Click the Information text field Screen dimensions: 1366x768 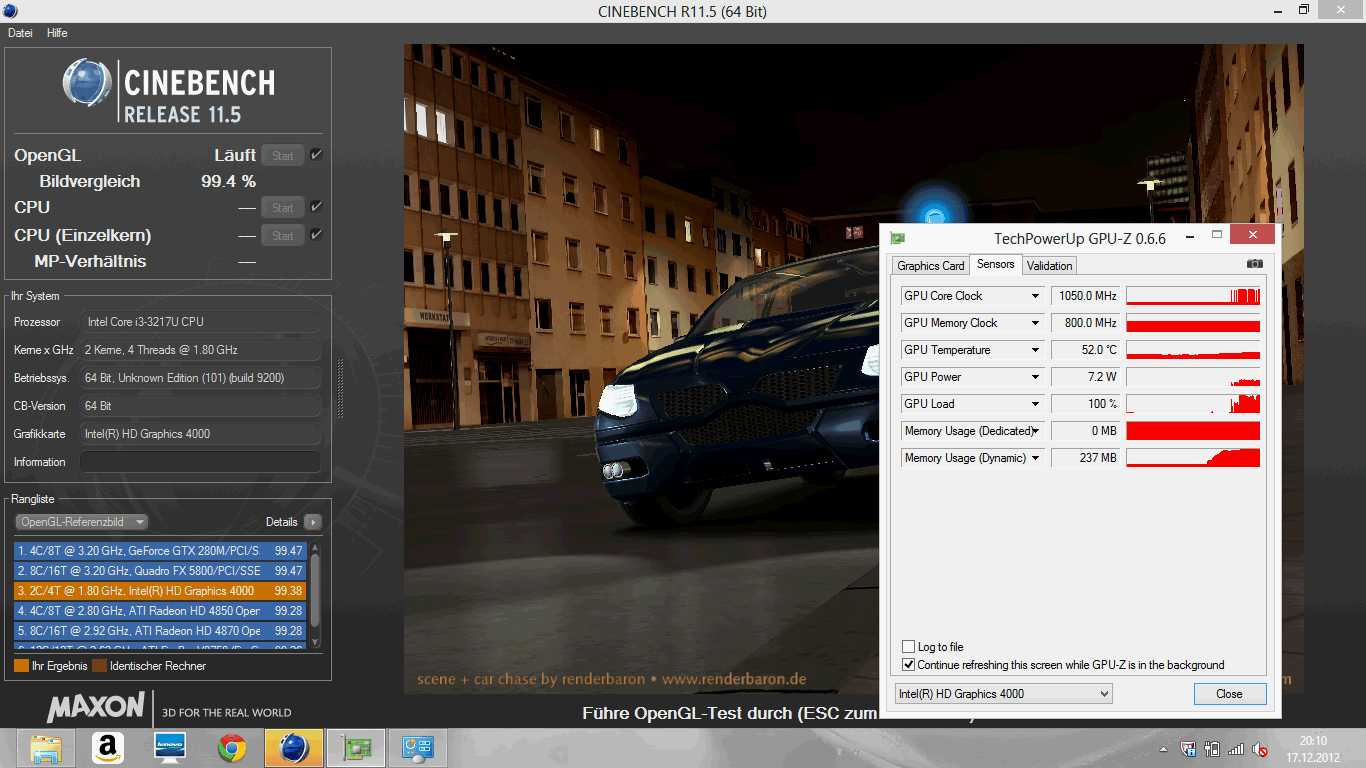(x=200, y=462)
